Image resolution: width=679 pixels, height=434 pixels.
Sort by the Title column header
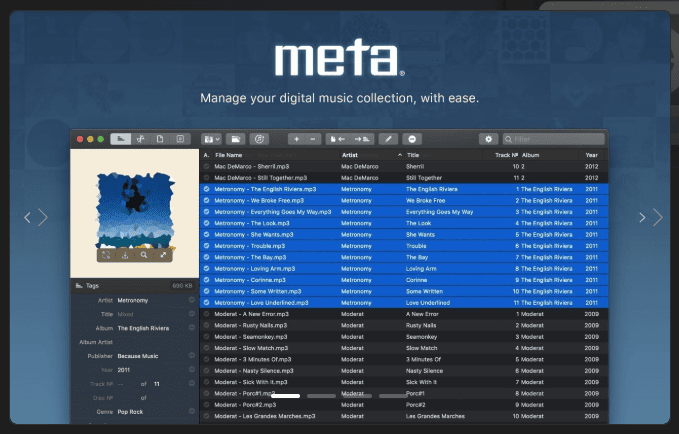[x=443, y=155]
